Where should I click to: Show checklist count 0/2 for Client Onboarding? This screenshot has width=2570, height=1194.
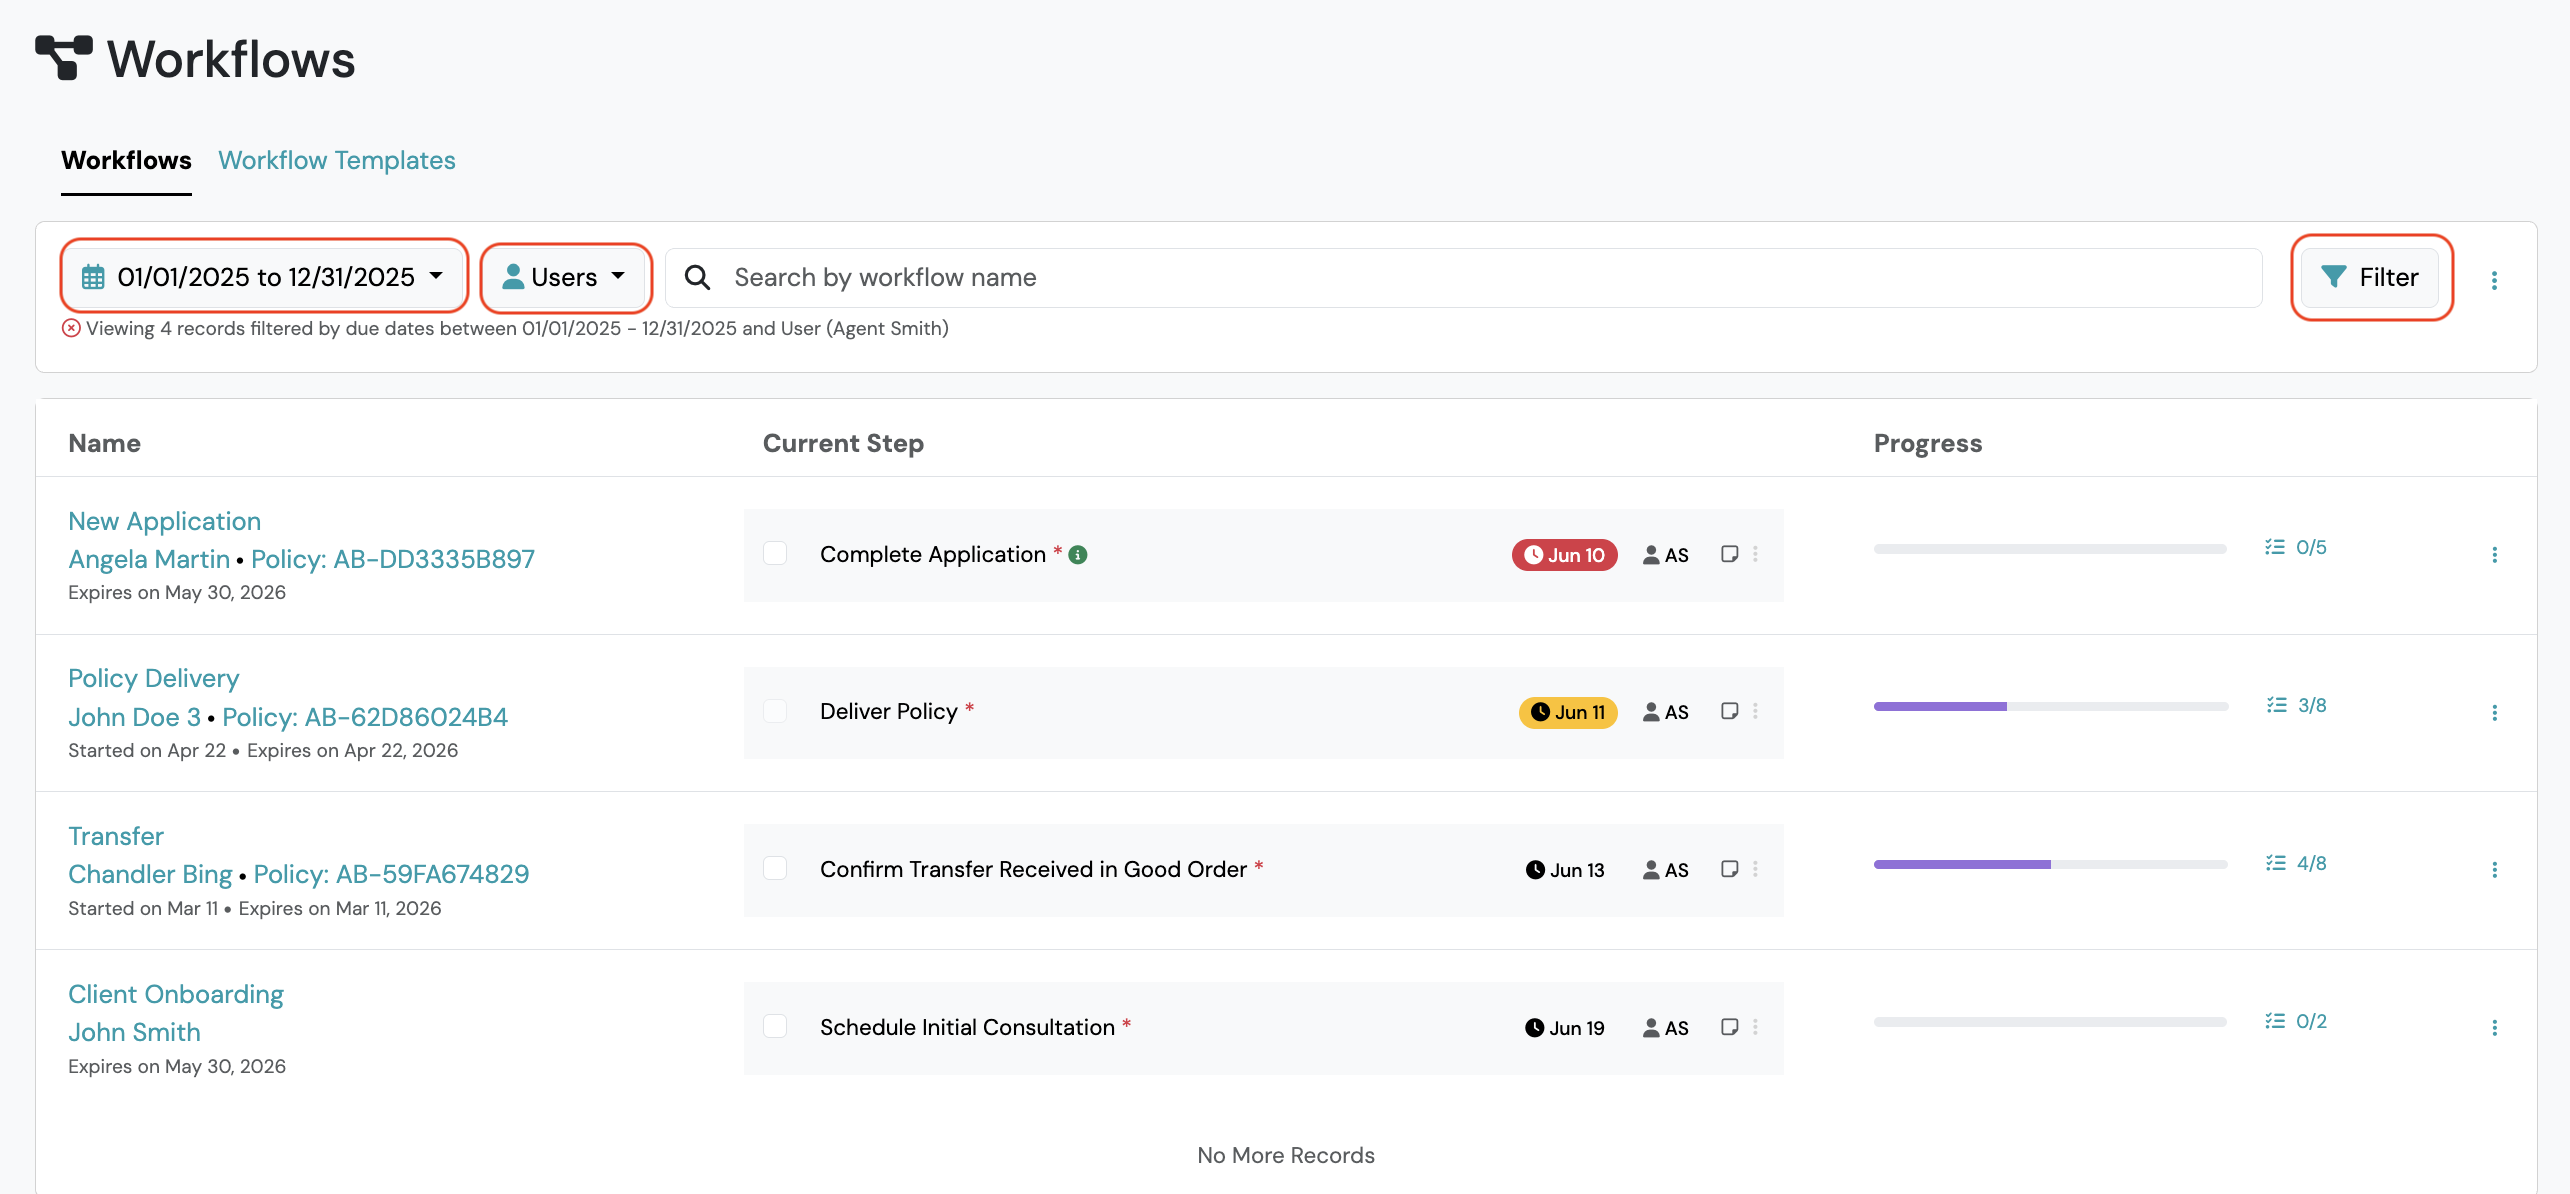[x=2296, y=1021]
